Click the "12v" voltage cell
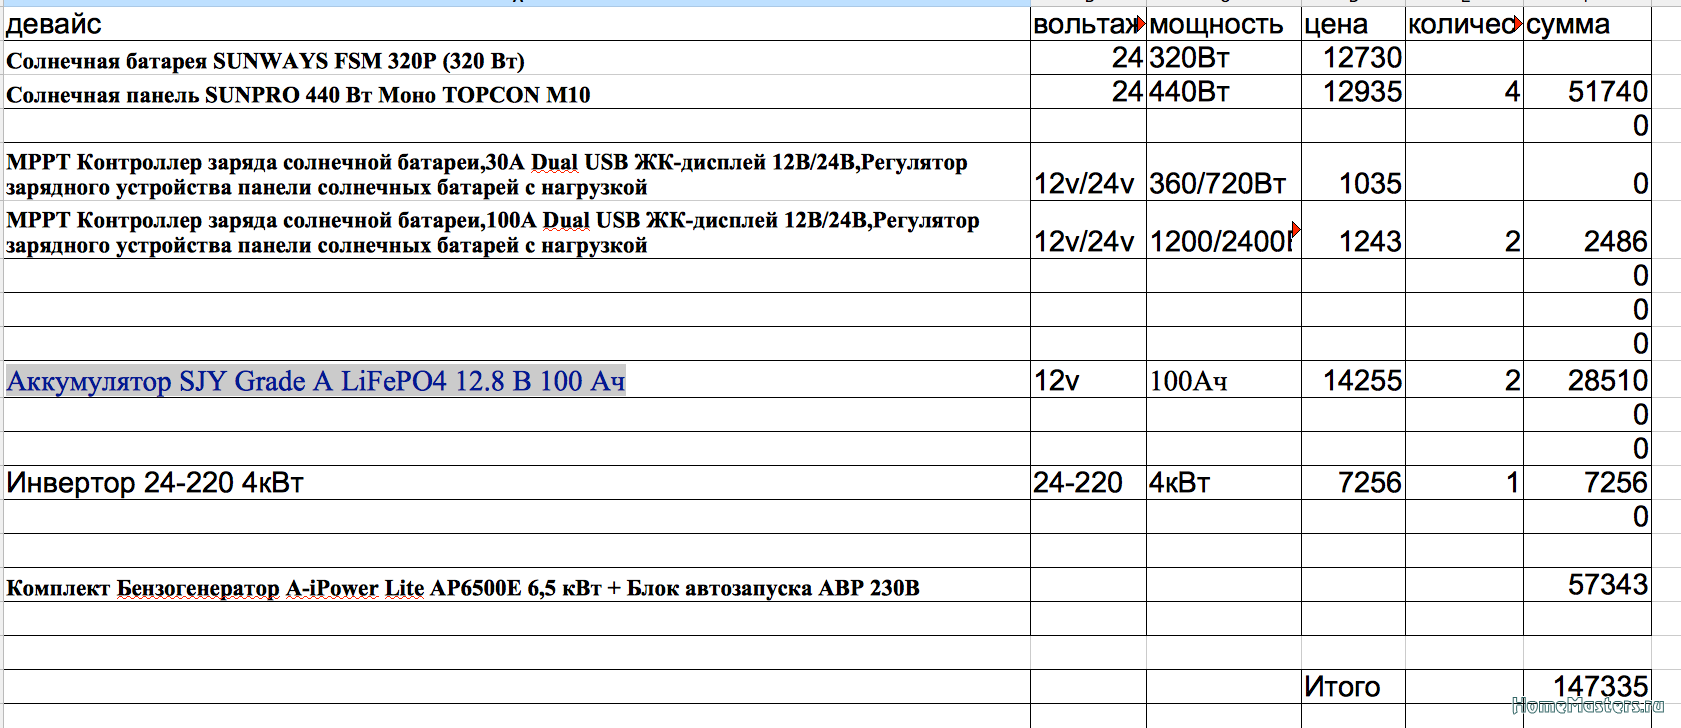 [1088, 379]
